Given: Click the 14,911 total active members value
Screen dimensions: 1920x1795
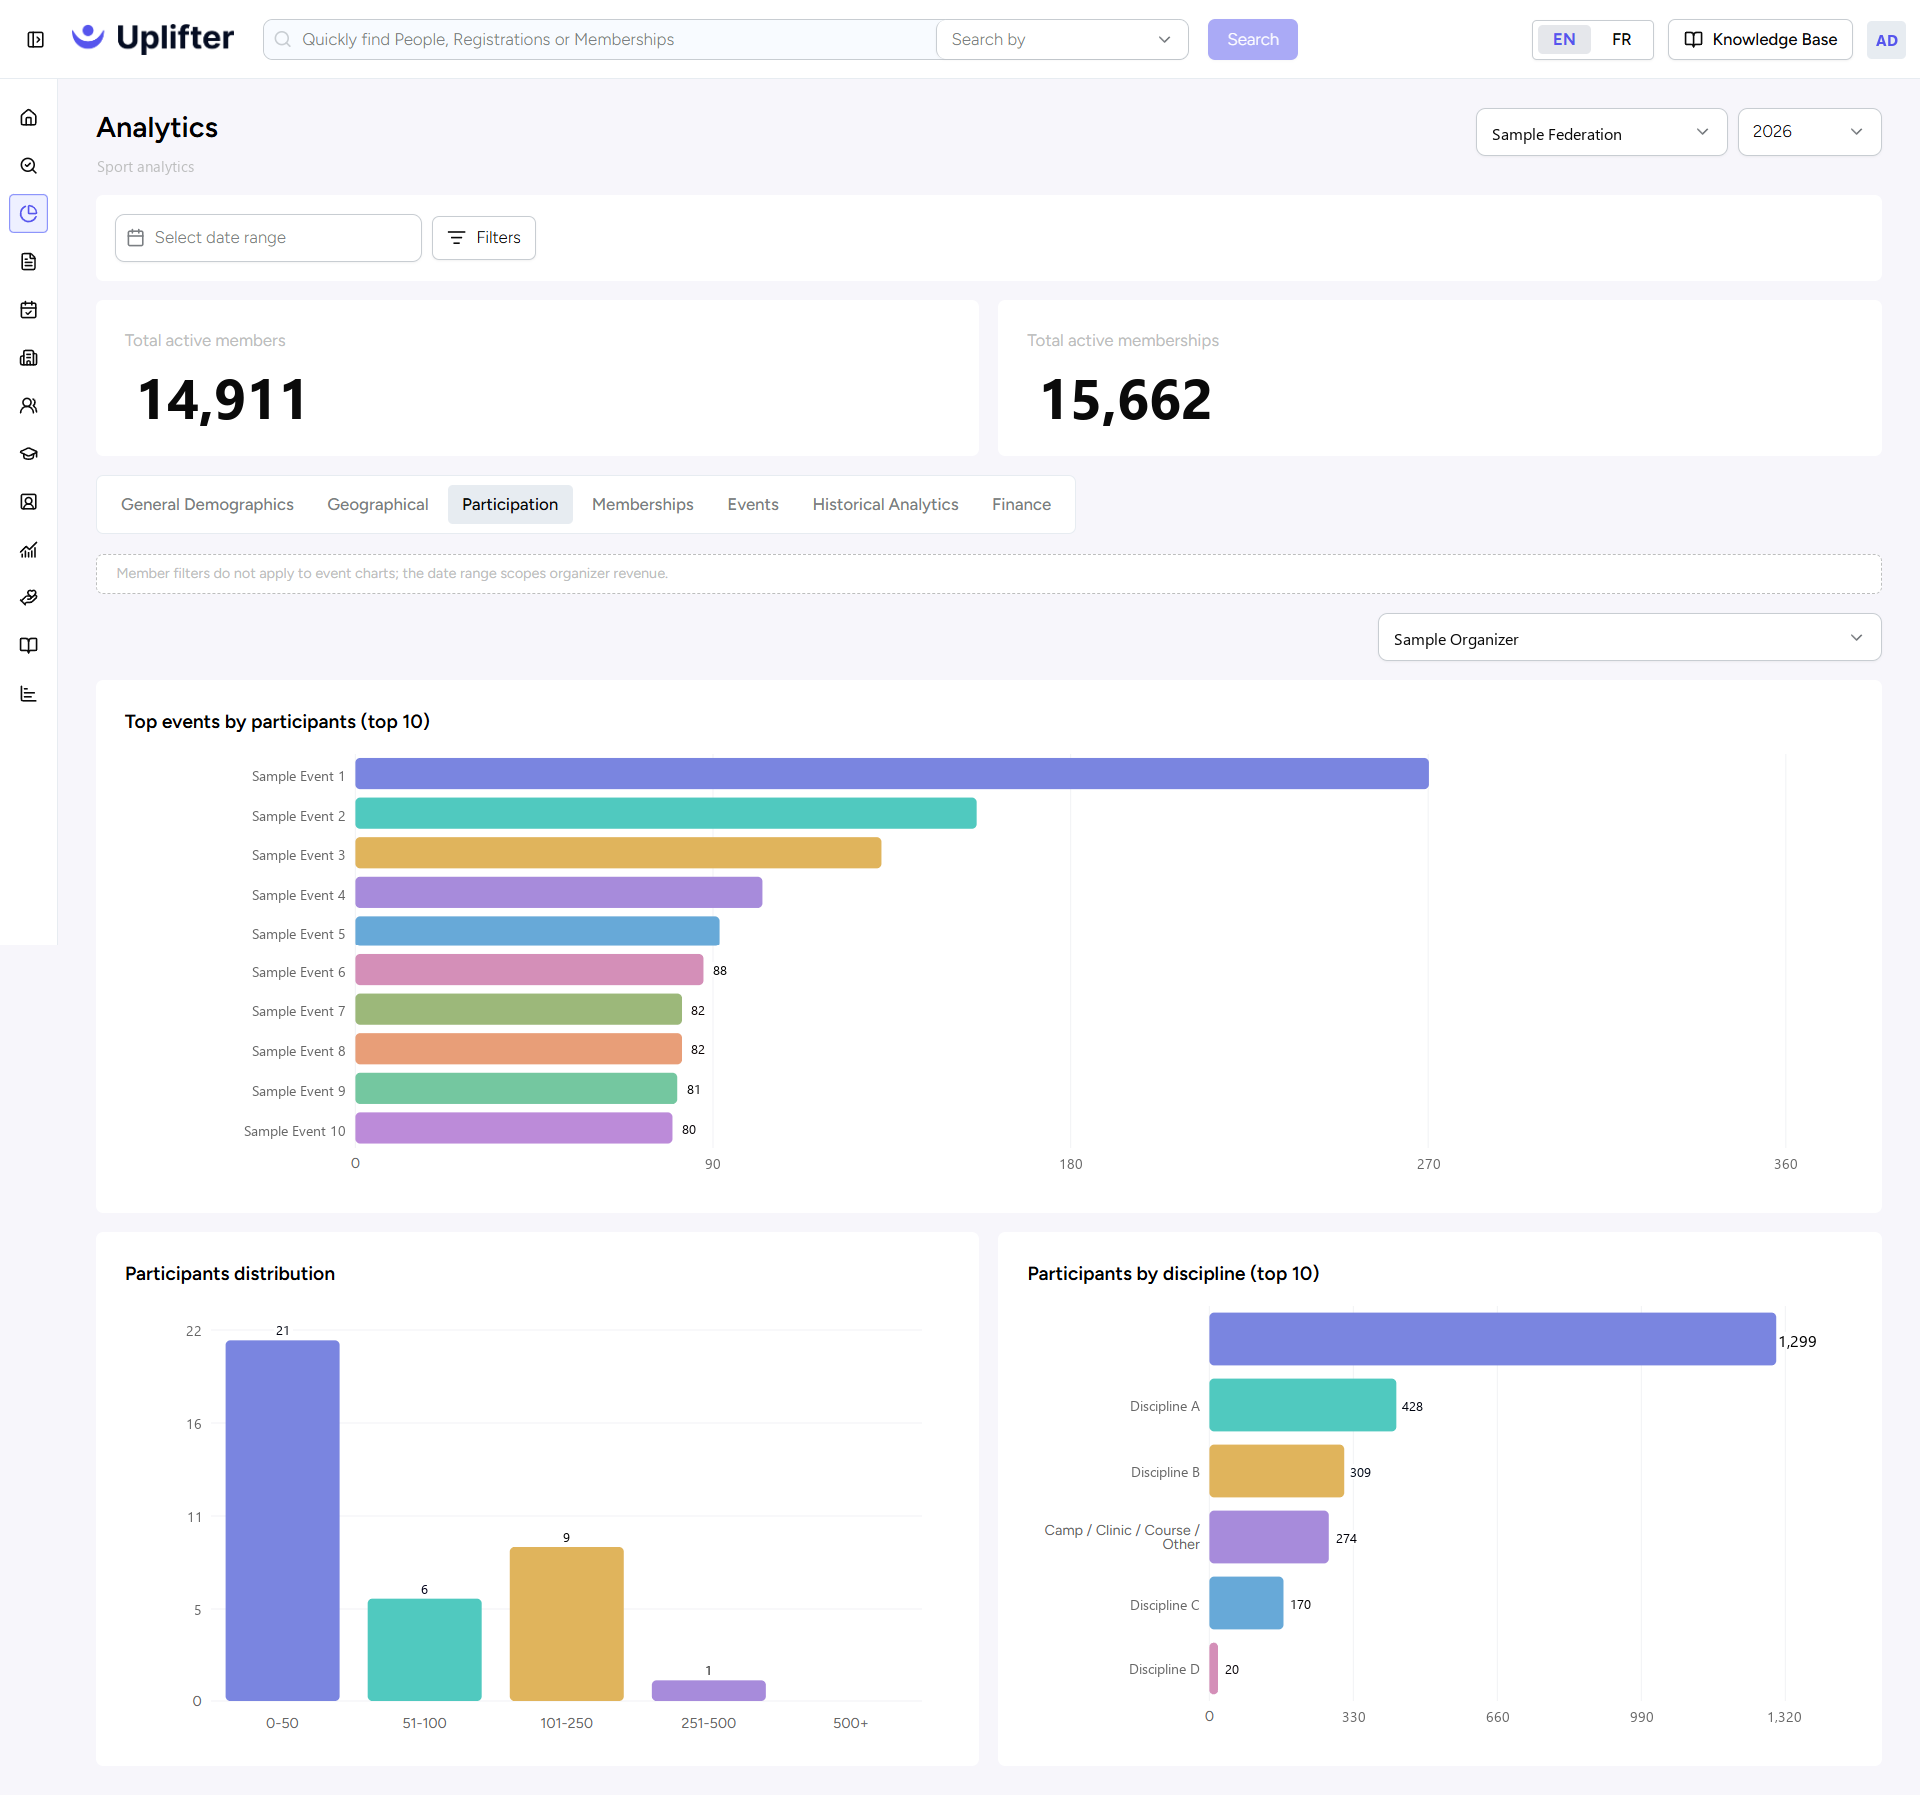Looking at the screenshot, I should (222, 400).
